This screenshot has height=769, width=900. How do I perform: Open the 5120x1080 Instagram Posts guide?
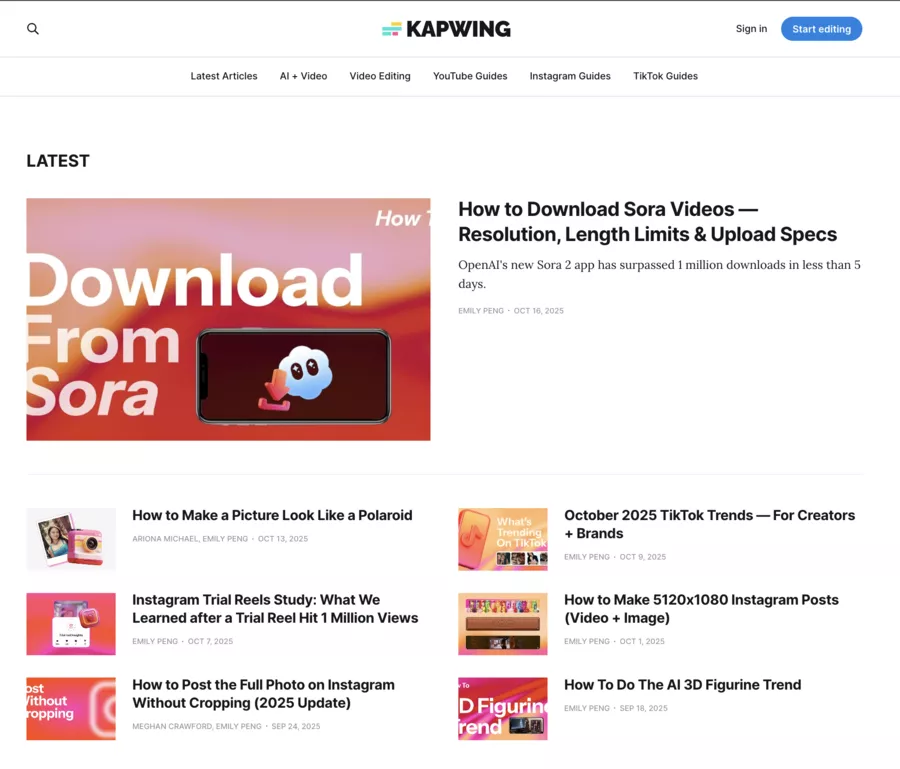702,608
